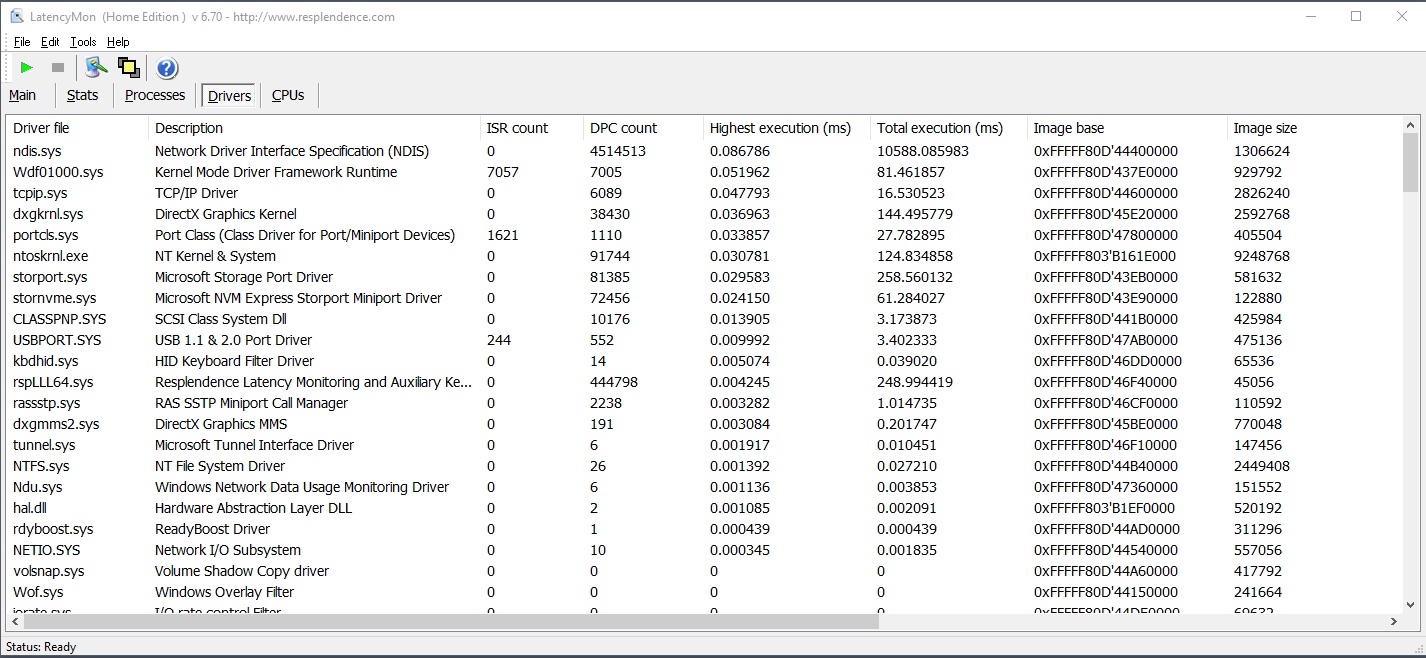
Task: Open the Edit menu
Action: coord(50,42)
